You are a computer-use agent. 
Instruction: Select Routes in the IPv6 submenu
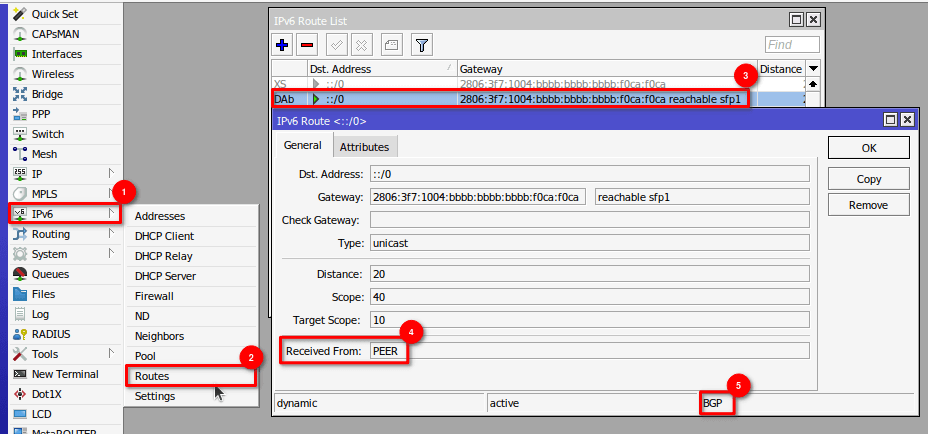click(x=152, y=376)
